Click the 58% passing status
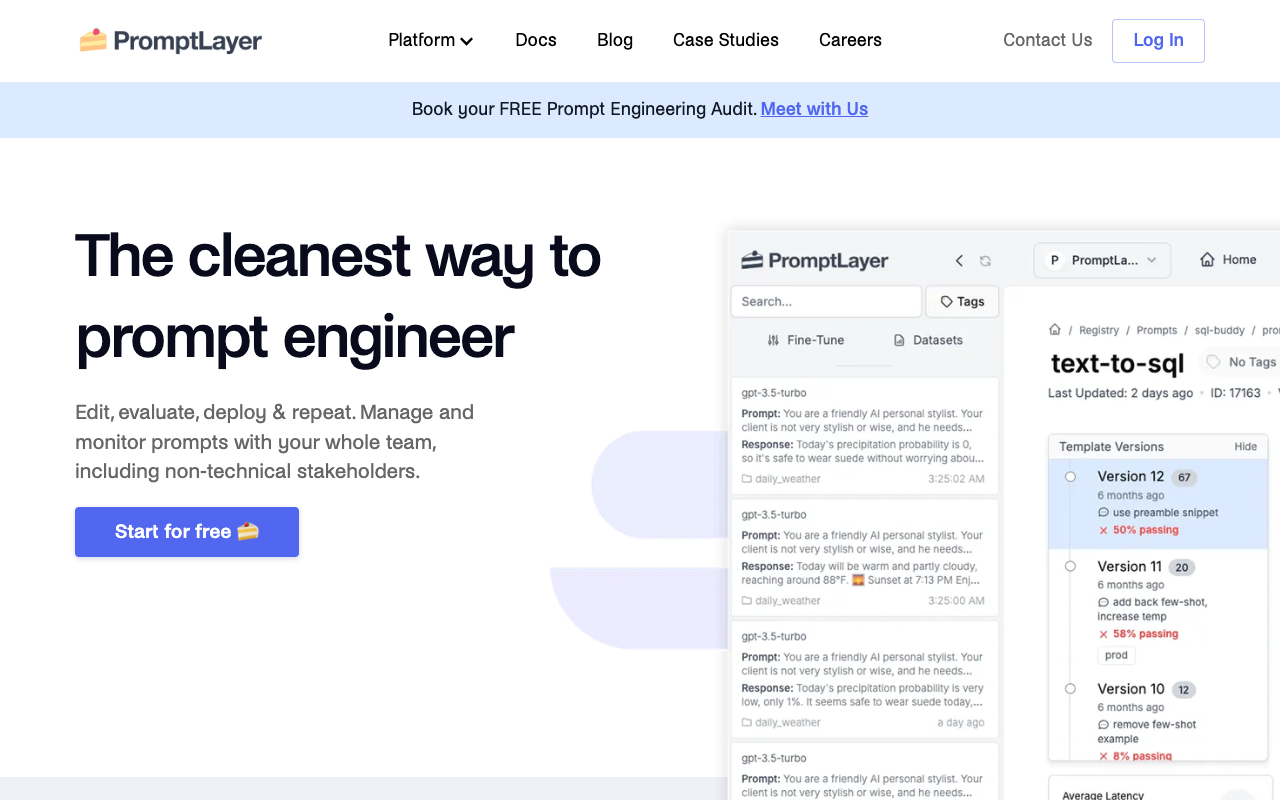This screenshot has width=1280, height=800. pyautogui.click(x=1138, y=634)
